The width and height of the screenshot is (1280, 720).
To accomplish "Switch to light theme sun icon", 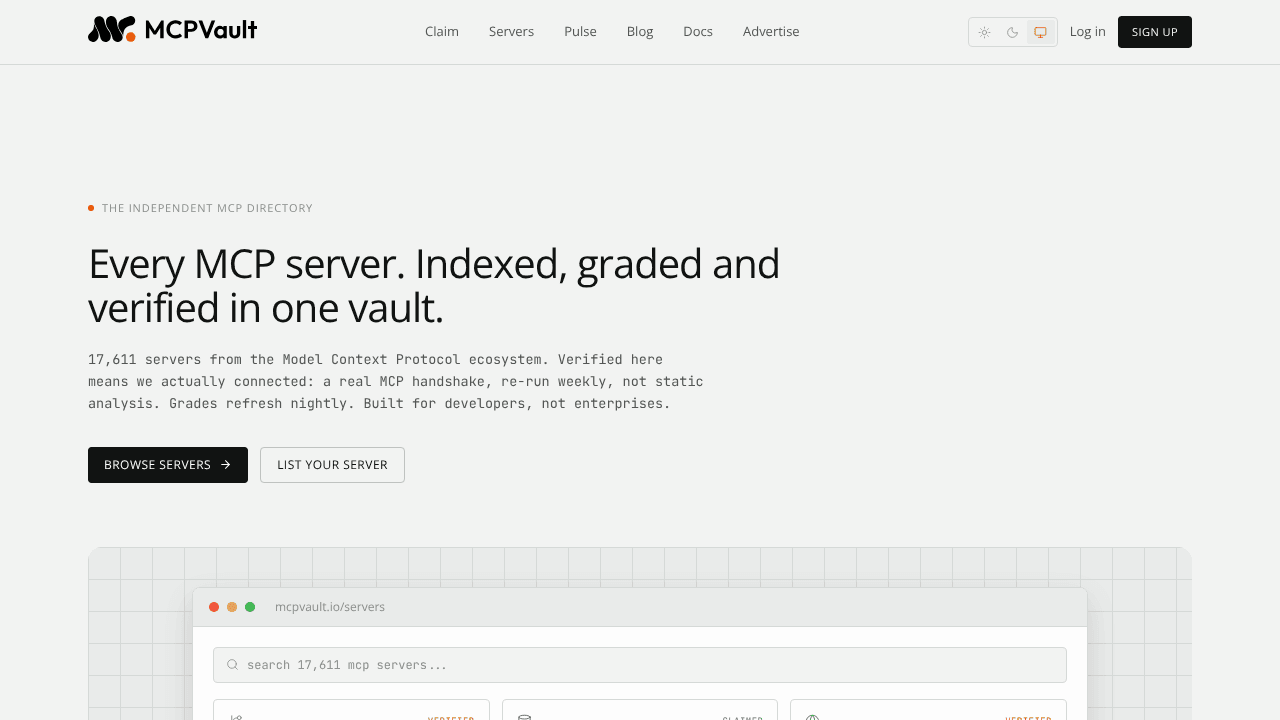I will click(x=985, y=32).
